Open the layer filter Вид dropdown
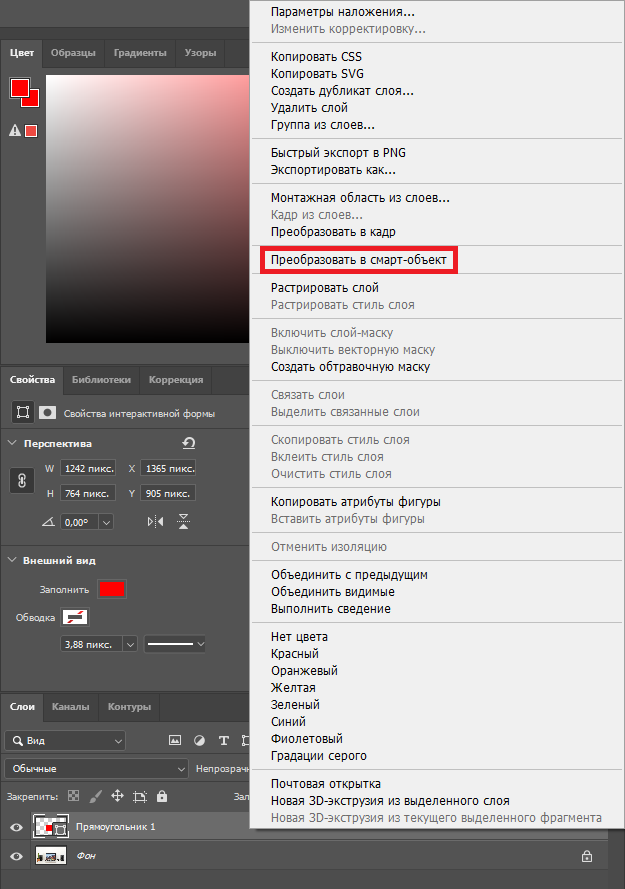Image resolution: width=625 pixels, height=889 pixels. click(65, 740)
